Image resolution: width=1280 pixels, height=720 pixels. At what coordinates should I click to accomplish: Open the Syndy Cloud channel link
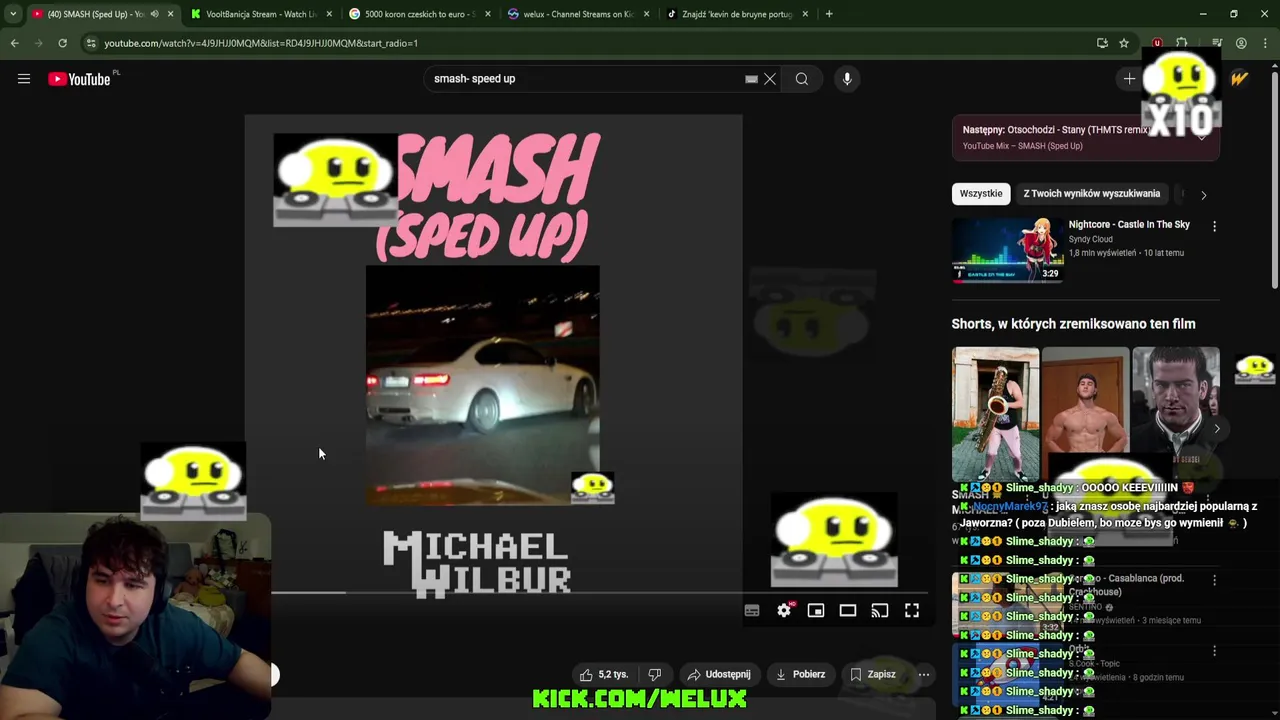(1090, 240)
